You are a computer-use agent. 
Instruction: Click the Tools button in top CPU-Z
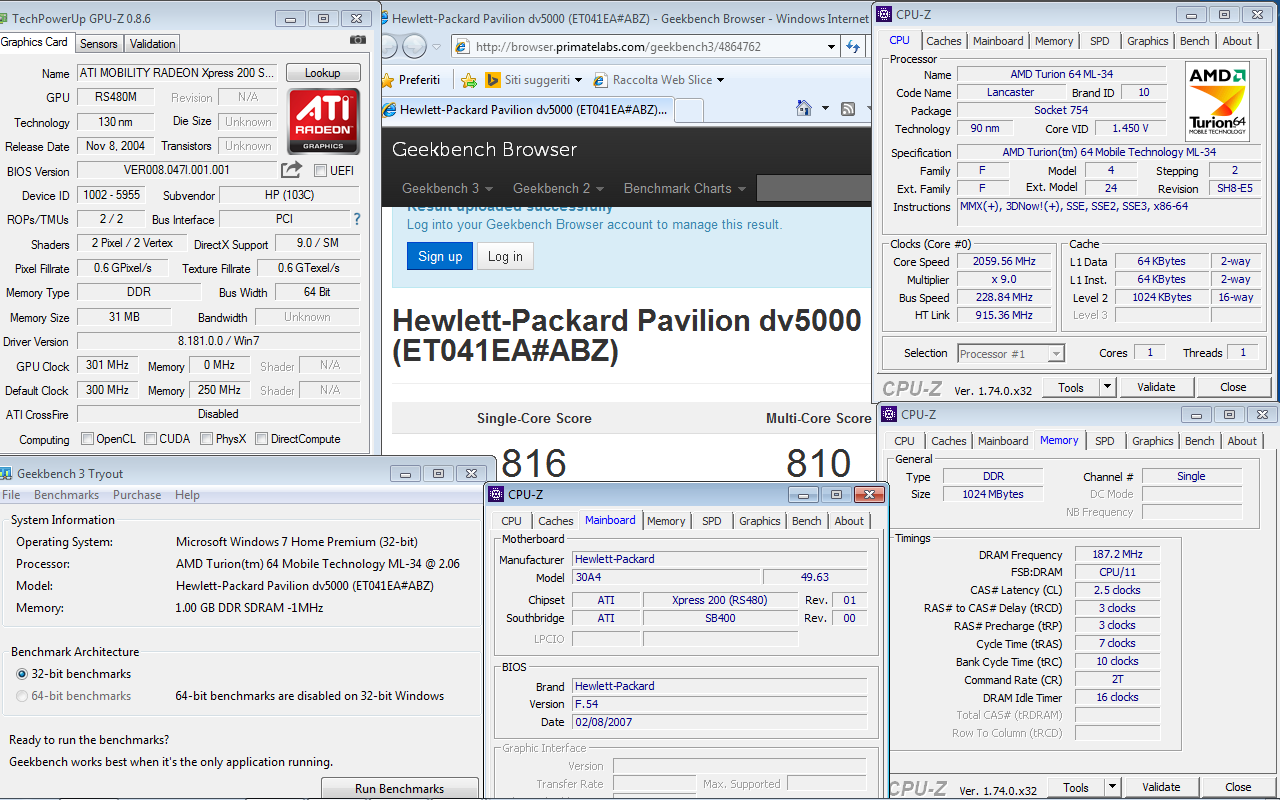pyautogui.click(x=1071, y=387)
